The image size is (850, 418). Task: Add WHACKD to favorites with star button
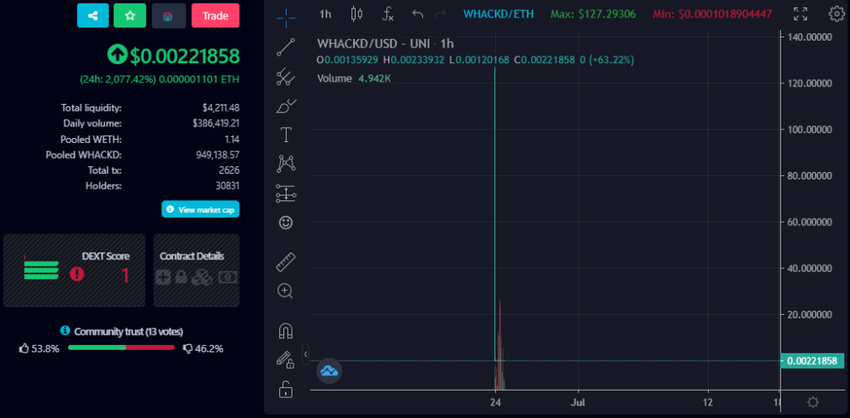click(x=130, y=15)
